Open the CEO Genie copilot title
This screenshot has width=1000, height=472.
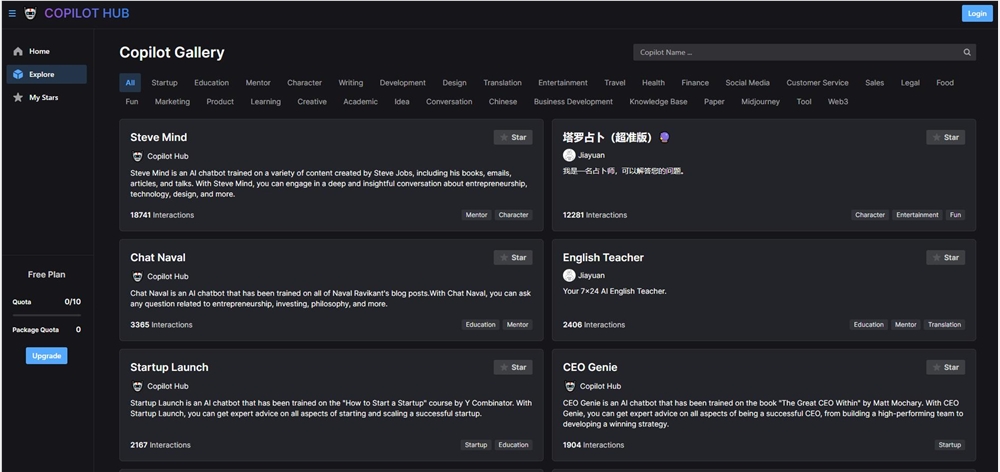pos(590,367)
